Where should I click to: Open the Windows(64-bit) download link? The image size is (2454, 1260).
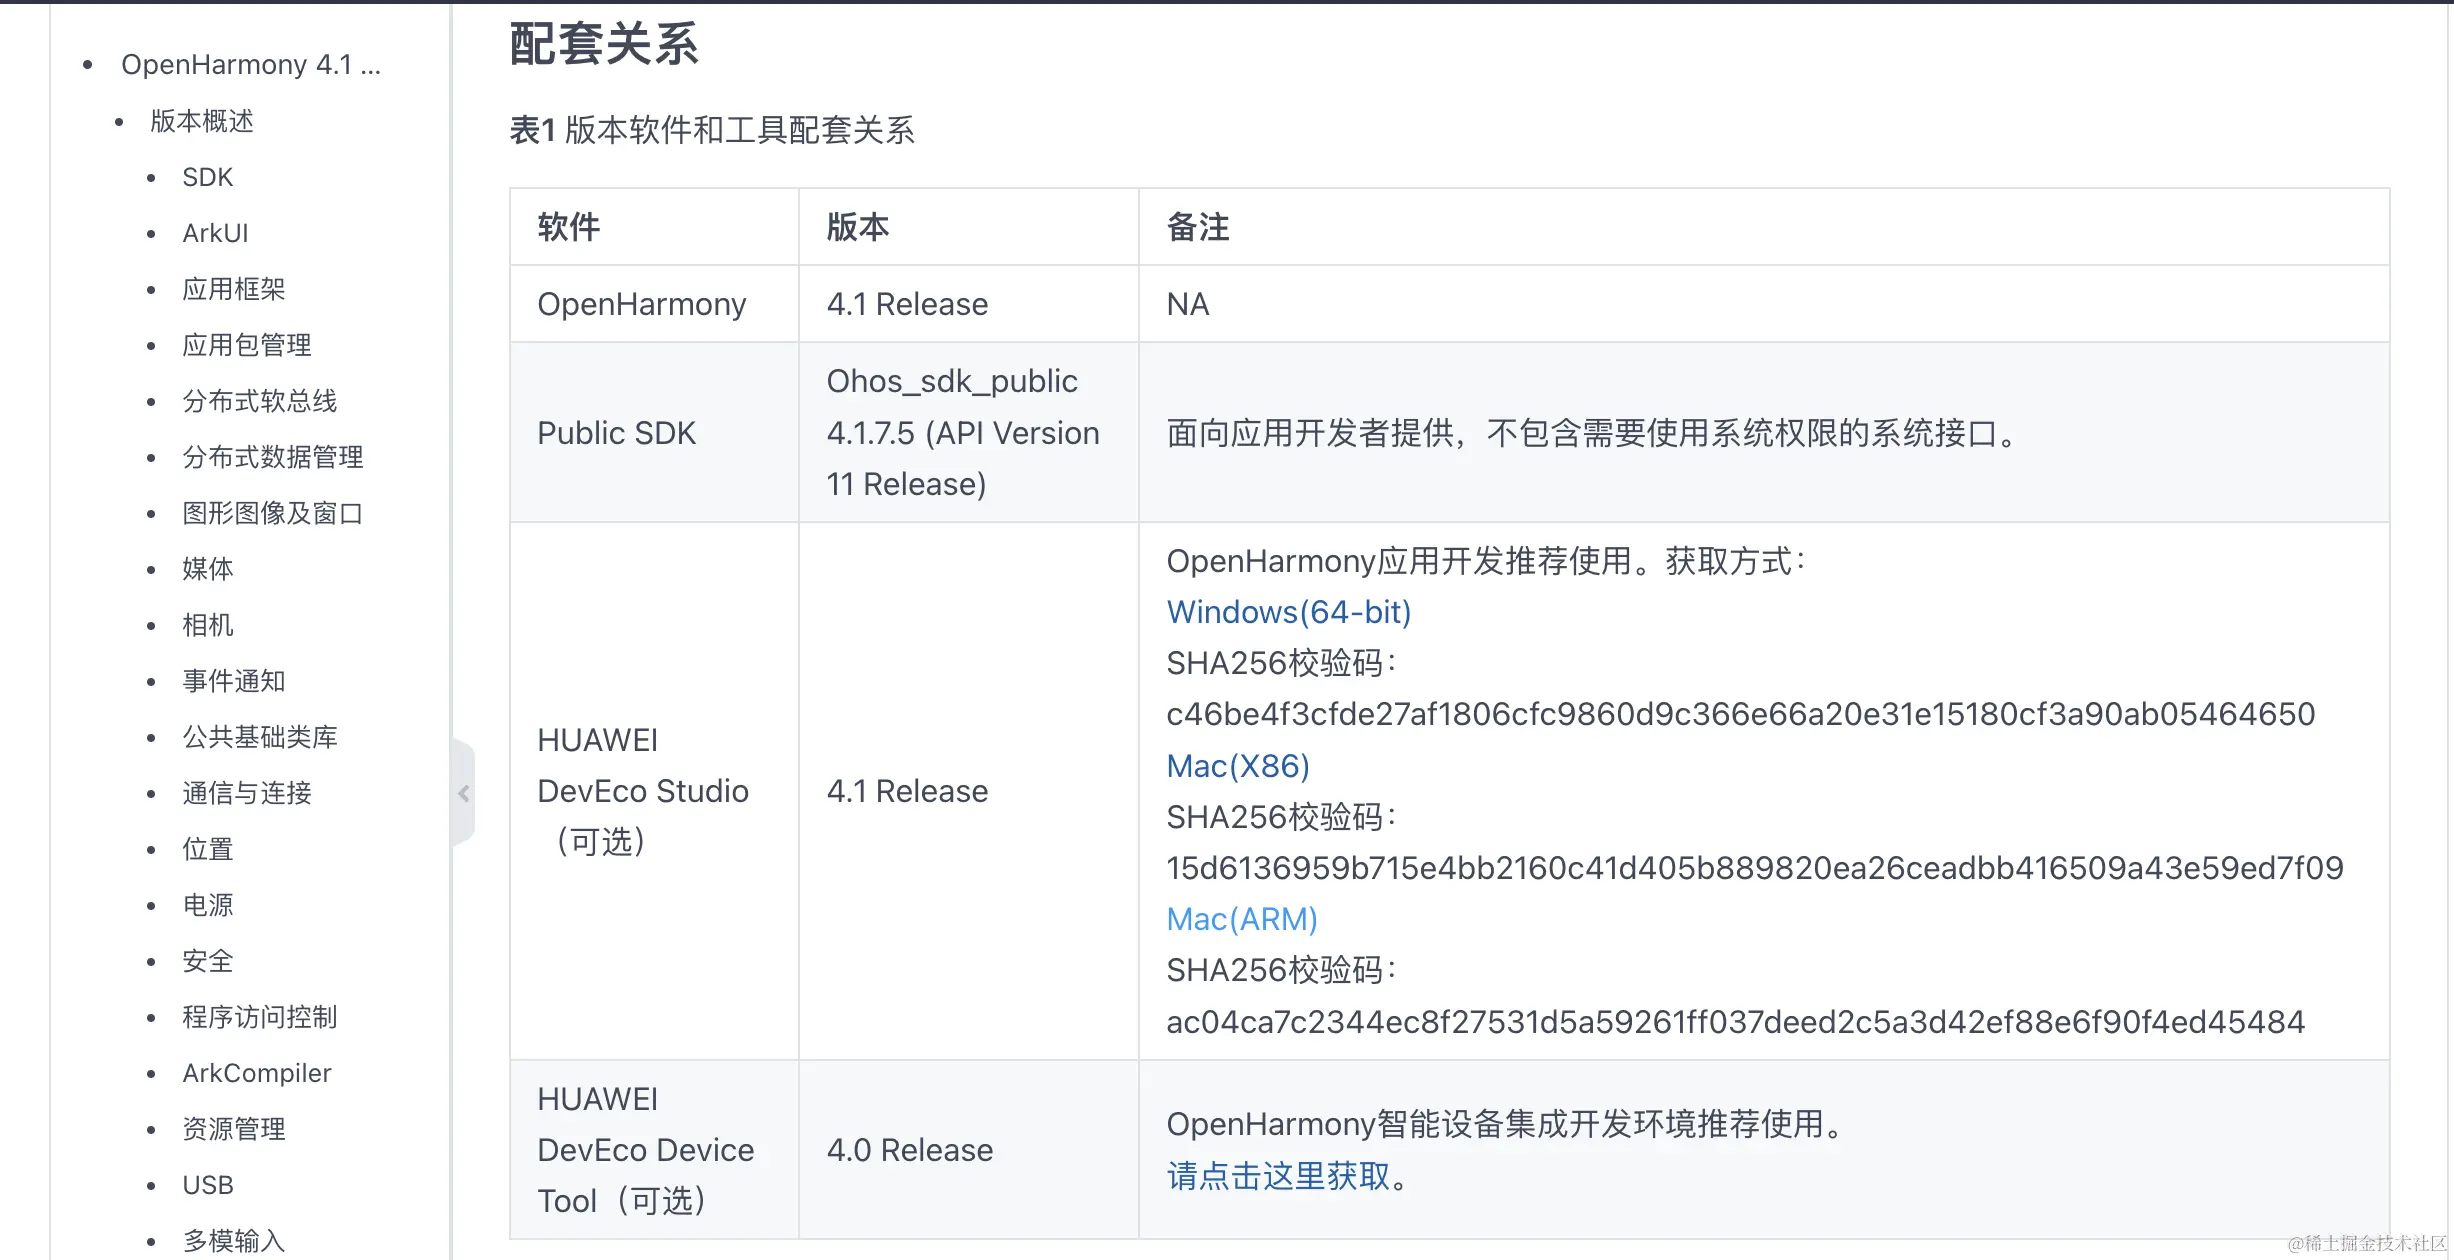point(1288,612)
